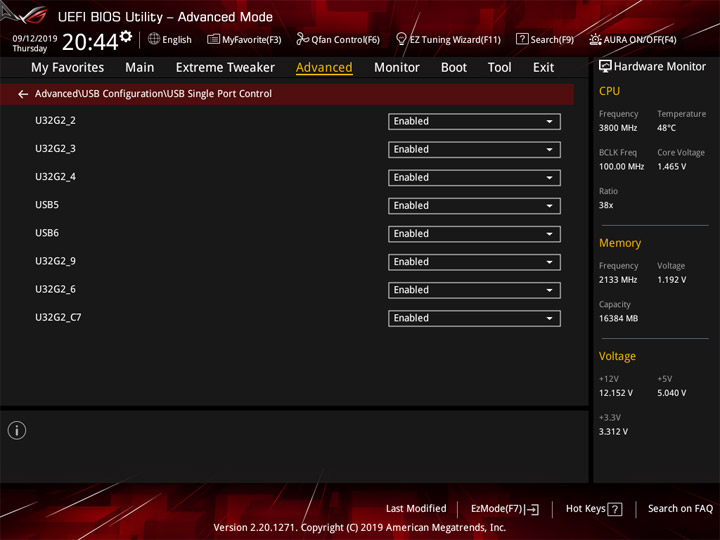
Task: Select the U32G2_C7 row label
Action: [58, 317]
